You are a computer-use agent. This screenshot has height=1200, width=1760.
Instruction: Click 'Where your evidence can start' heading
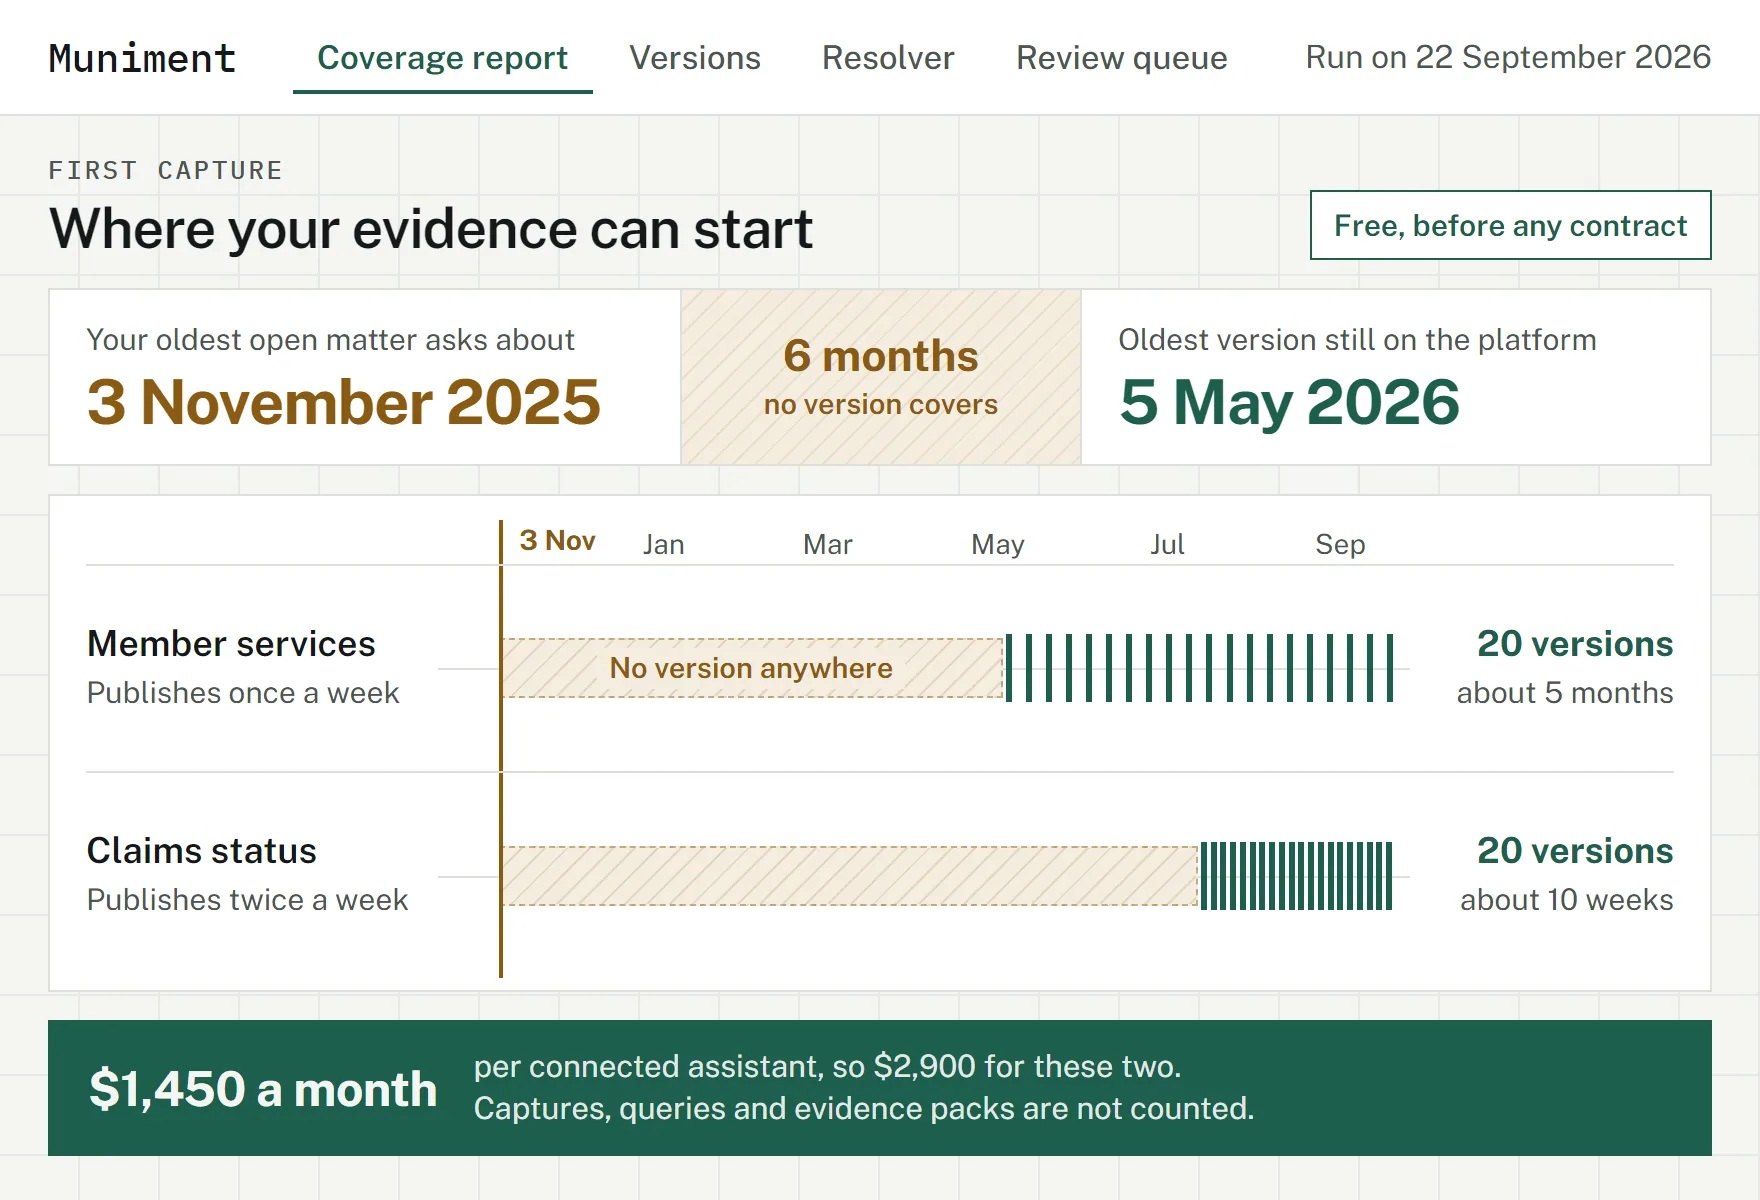click(x=431, y=229)
